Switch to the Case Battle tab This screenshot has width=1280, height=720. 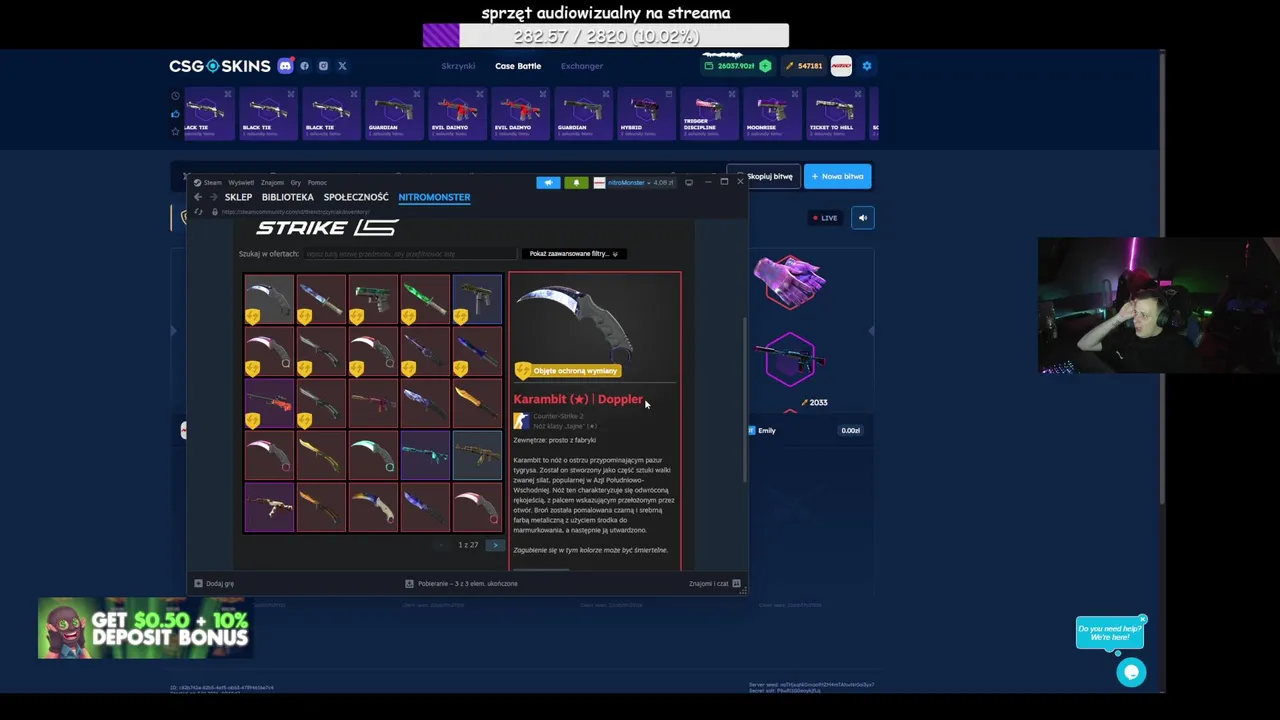click(x=518, y=66)
